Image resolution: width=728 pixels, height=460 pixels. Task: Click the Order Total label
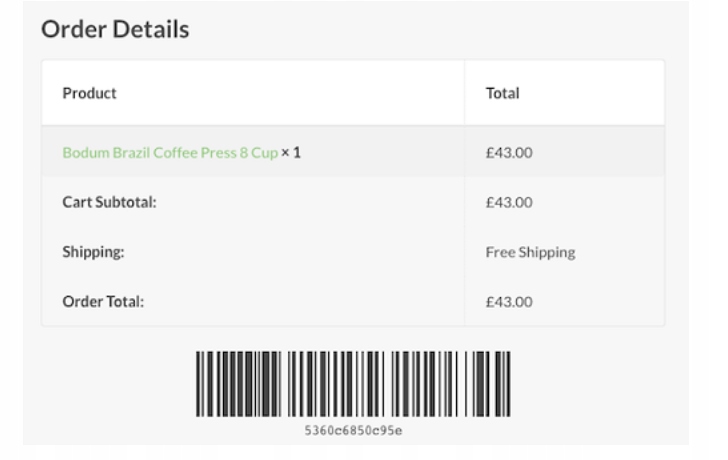point(103,302)
